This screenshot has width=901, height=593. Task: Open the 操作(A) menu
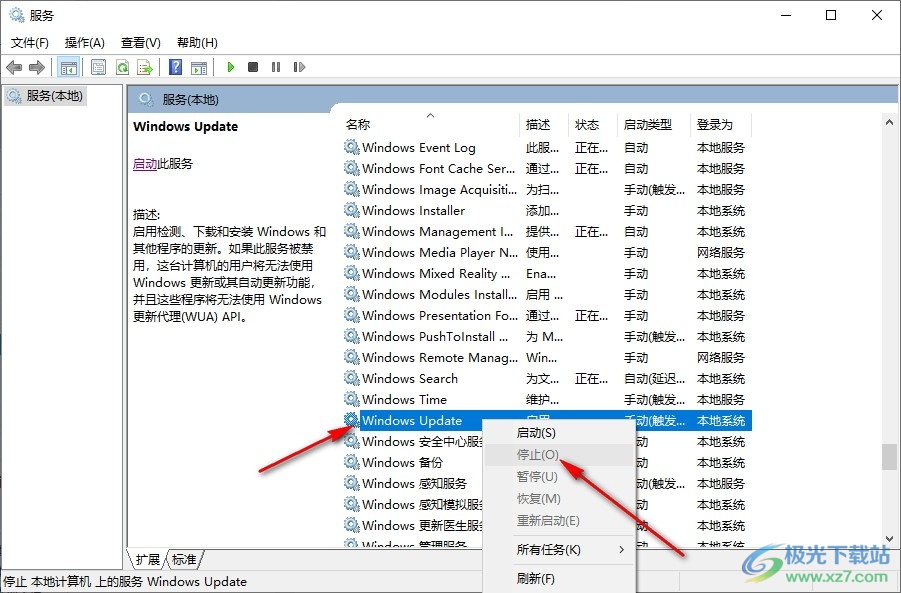point(84,43)
